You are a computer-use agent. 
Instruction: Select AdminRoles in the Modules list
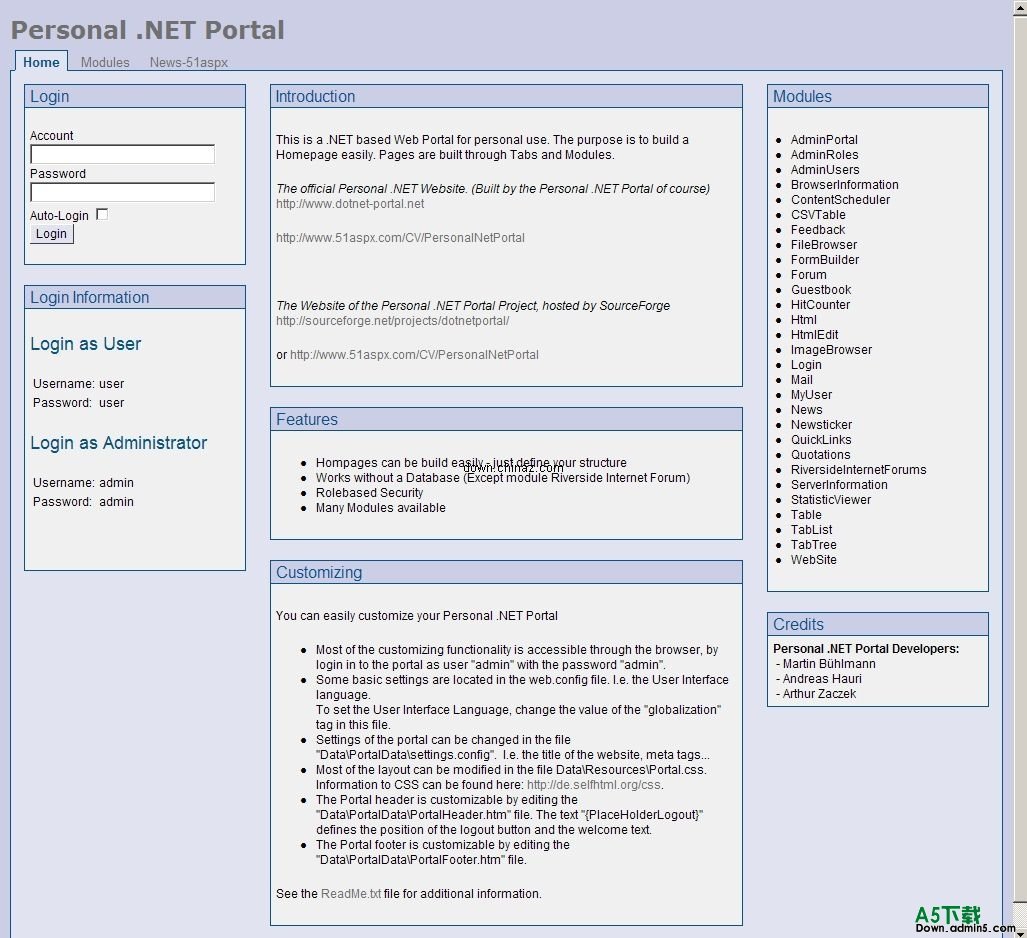pyautogui.click(x=824, y=155)
